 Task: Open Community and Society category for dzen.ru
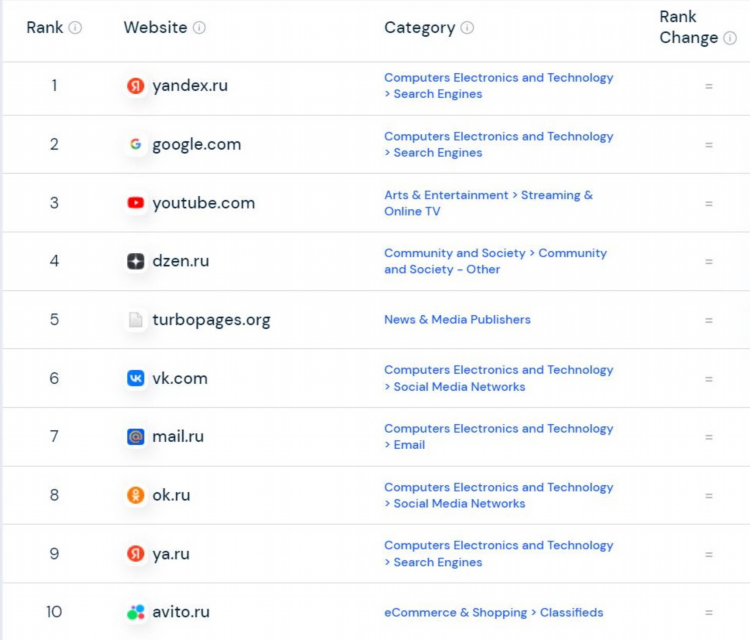point(496,261)
